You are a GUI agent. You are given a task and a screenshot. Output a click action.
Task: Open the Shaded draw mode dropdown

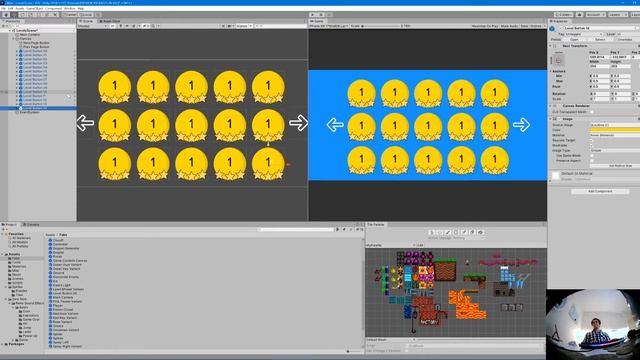coord(93,26)
